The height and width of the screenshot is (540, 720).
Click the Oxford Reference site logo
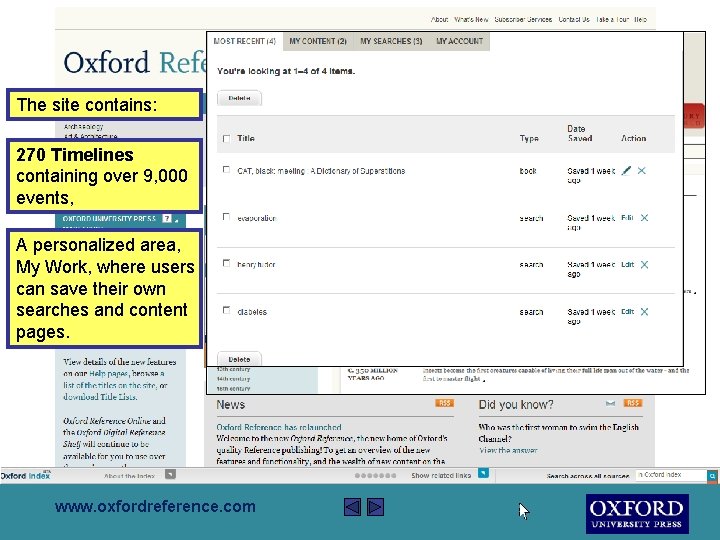(135, 62)
